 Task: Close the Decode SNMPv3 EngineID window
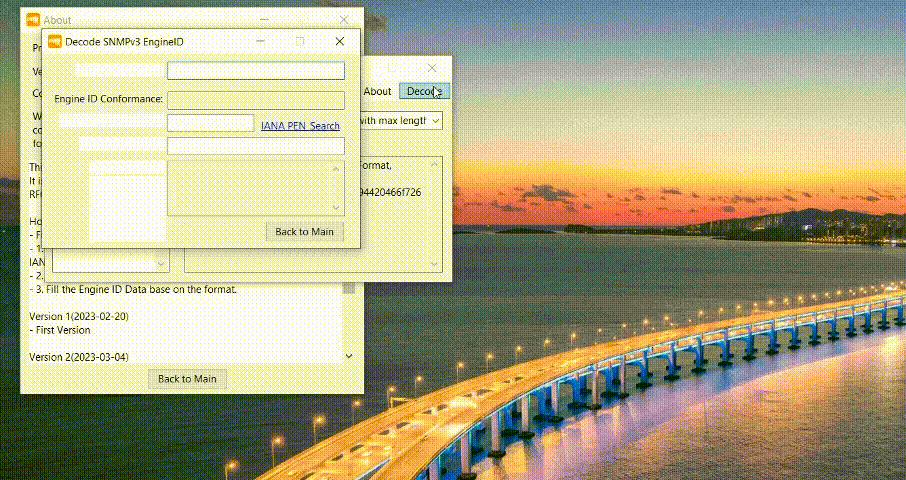click(340, 41)
